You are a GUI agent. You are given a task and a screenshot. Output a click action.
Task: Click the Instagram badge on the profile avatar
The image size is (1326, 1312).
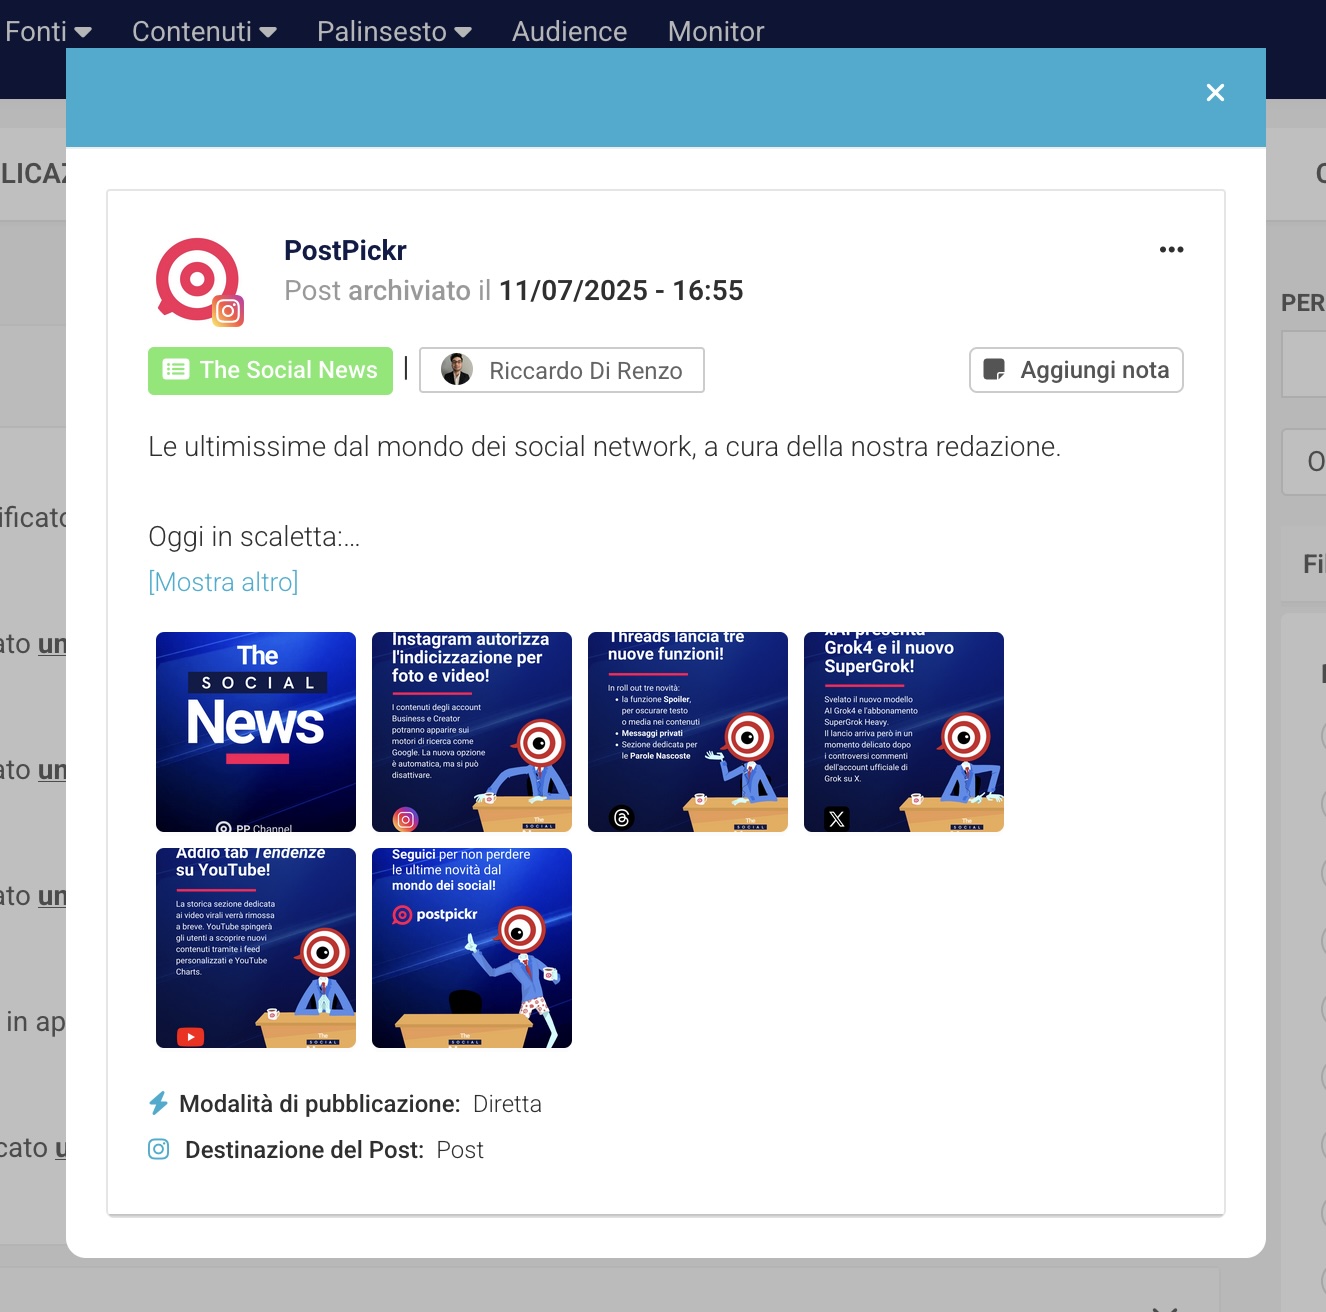coord(228,312)
